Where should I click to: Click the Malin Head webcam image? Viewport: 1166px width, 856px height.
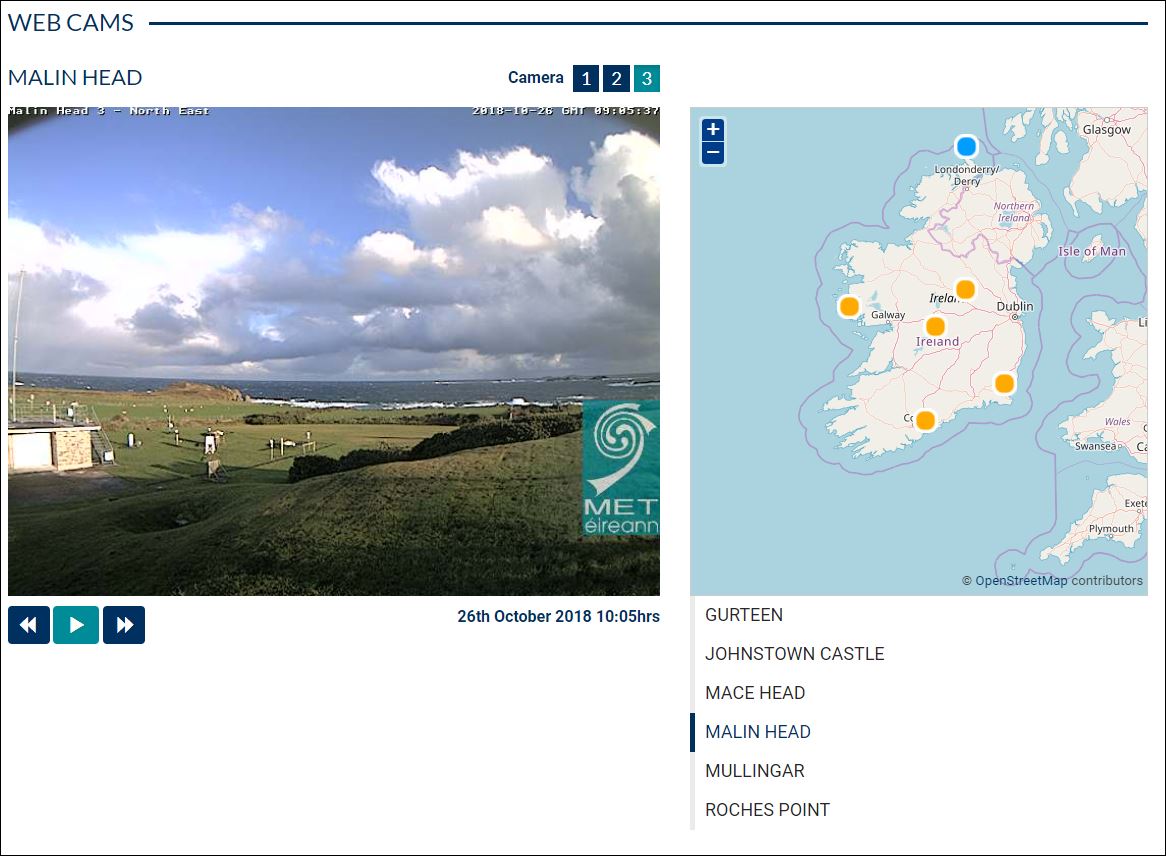[x=333, y=351]
